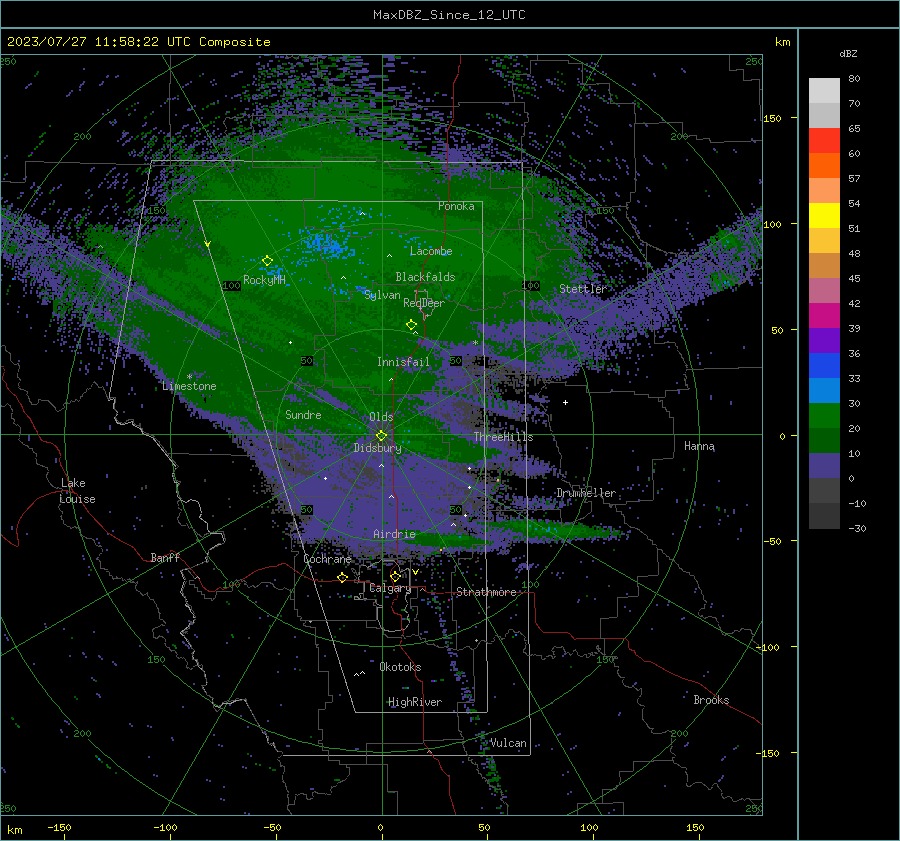Click the dBZ legend heading
This screenshot has width=900, height=841.
tap(848, 53)
